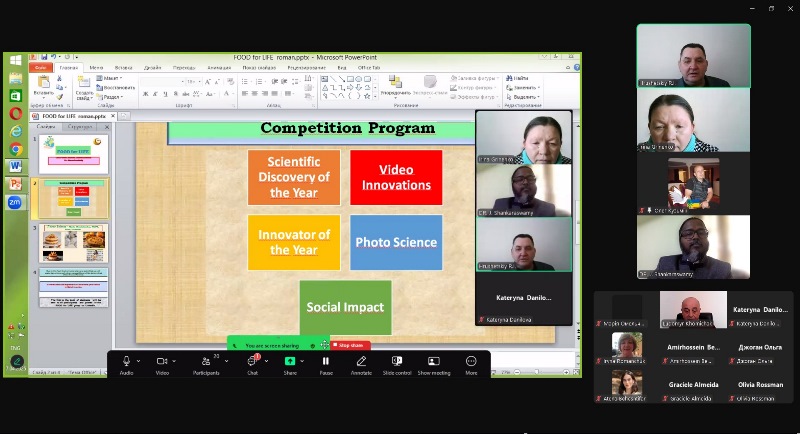Click Save icon in quick access toolbar
The height and width of the screenshot is (434, 800).
pos(44,57)
